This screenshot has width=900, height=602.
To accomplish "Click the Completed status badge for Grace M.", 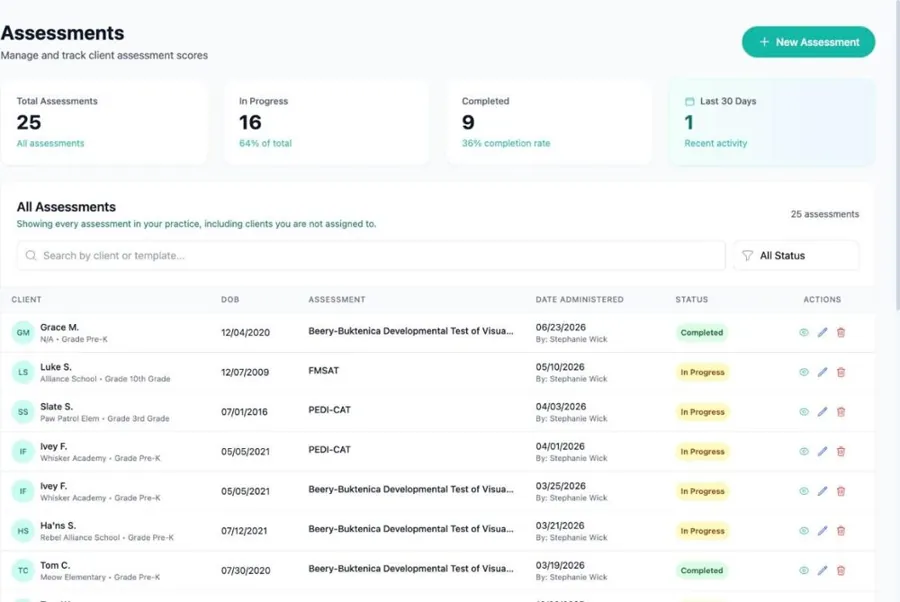I will pyautogui.click(x=701, y=332).
